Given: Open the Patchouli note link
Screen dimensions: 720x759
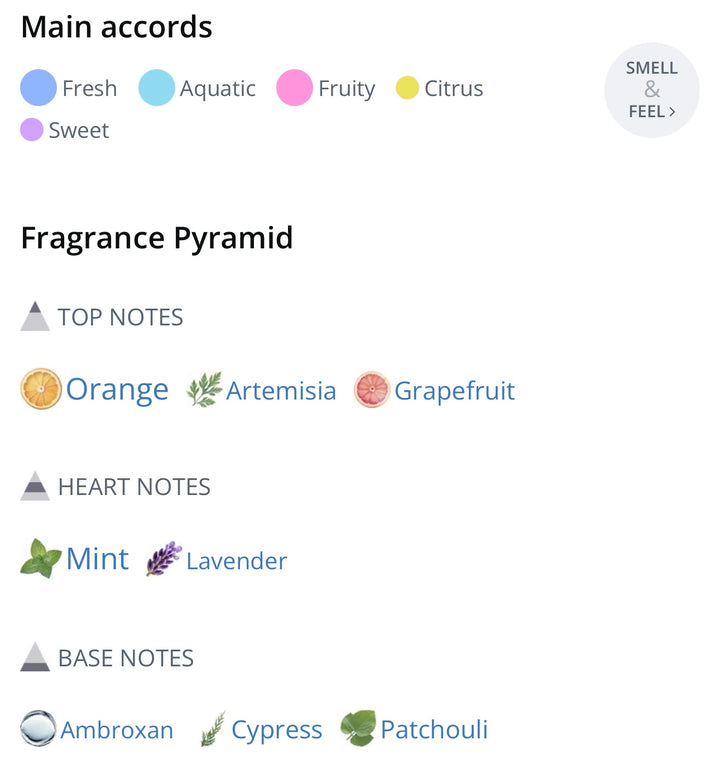Looking at the screenshot, I should click(x=434, y=729).
